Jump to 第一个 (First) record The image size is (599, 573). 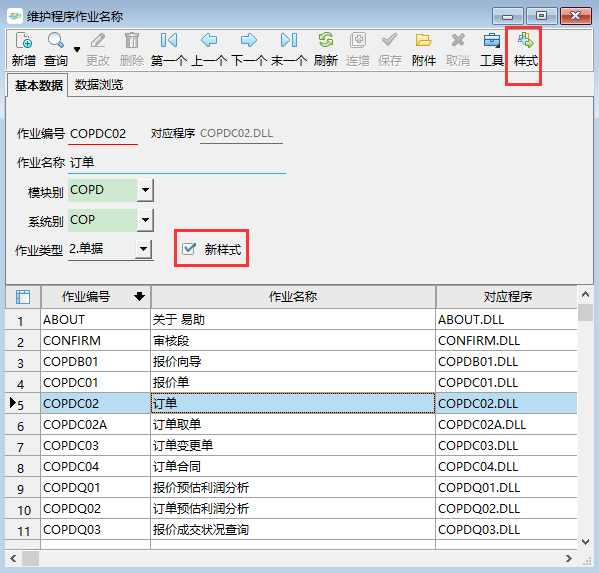tap(168, 50)
